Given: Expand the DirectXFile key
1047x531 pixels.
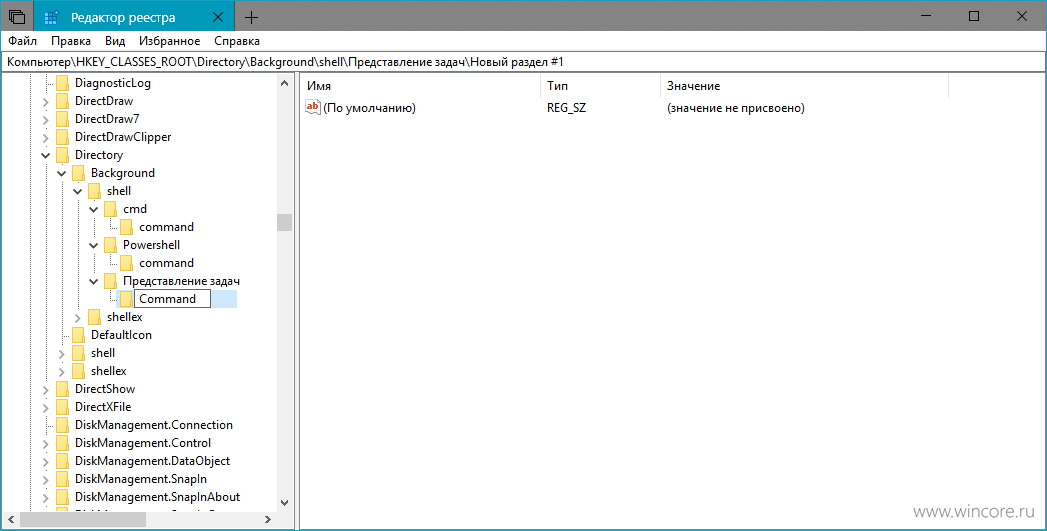Looking at the screenshot, I should [x=45, y=407].
